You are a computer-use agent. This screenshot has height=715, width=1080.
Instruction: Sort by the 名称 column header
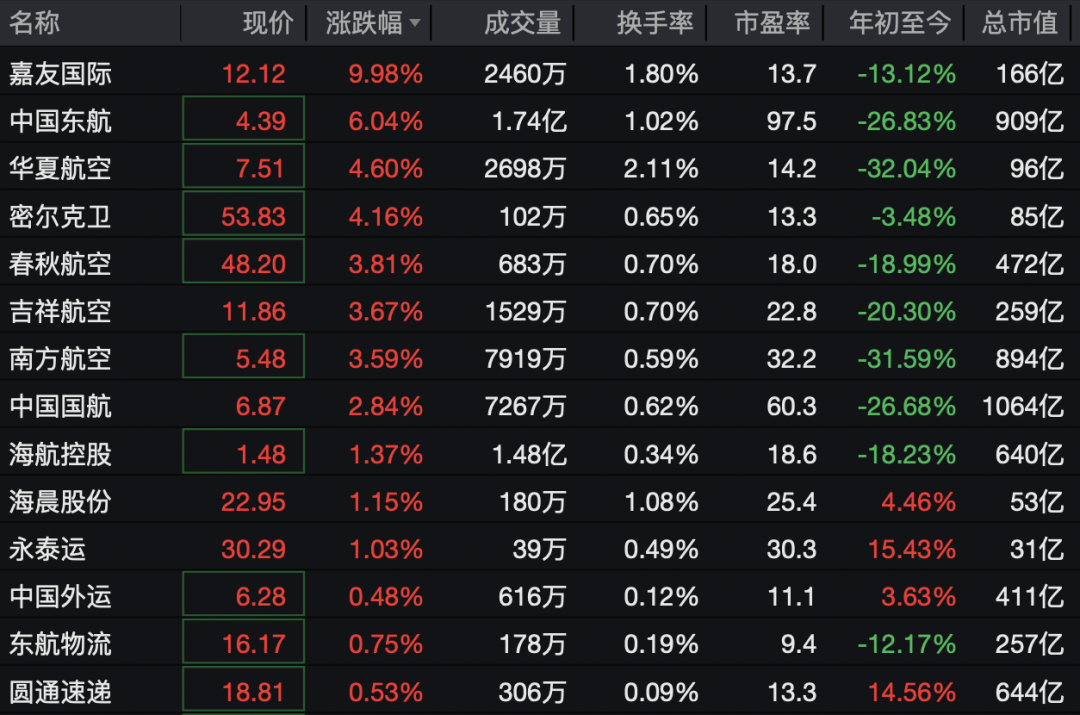(x=34, y=23)
